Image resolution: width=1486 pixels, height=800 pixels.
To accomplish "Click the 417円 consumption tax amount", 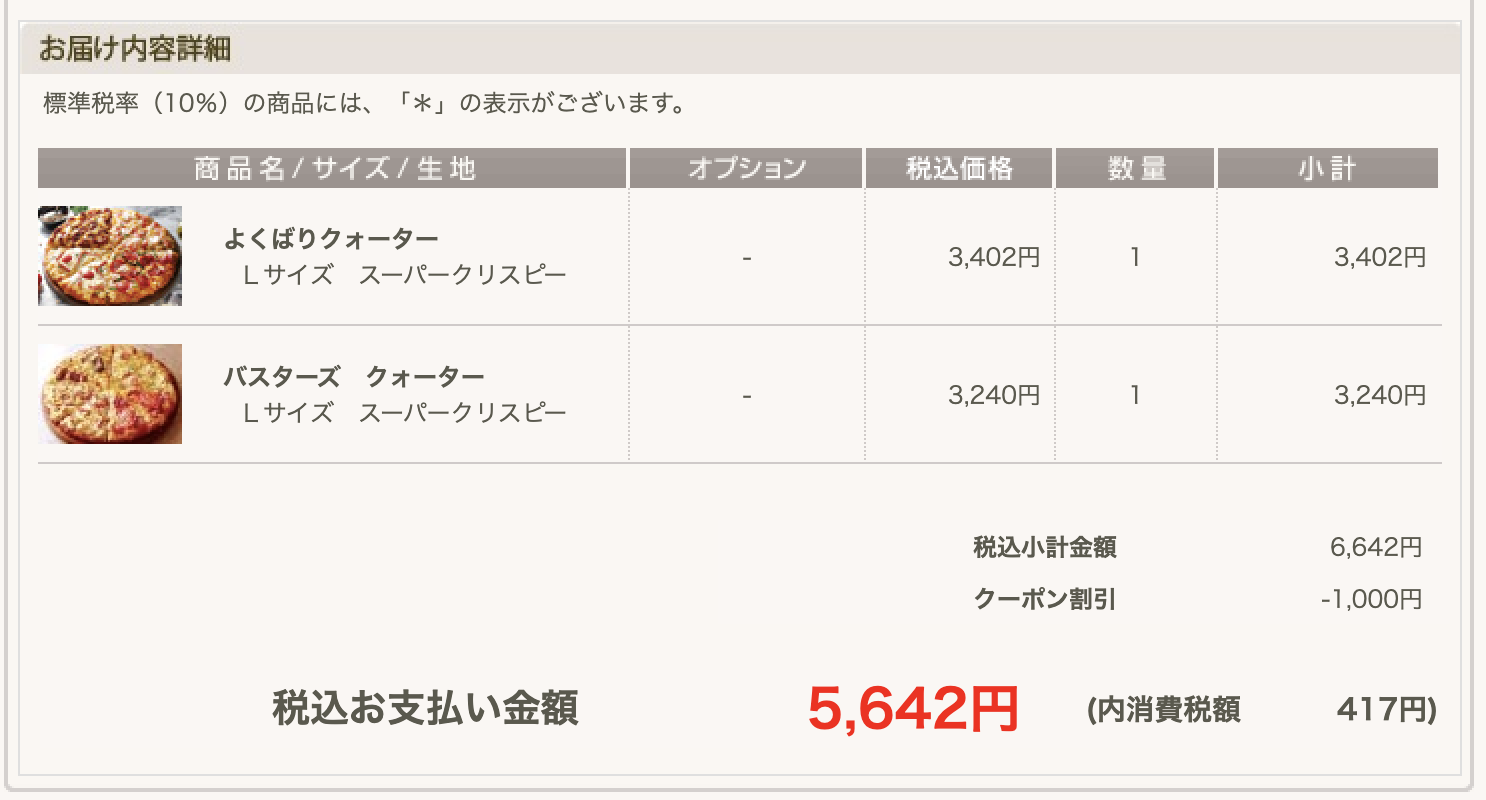I will (1385, 710).
